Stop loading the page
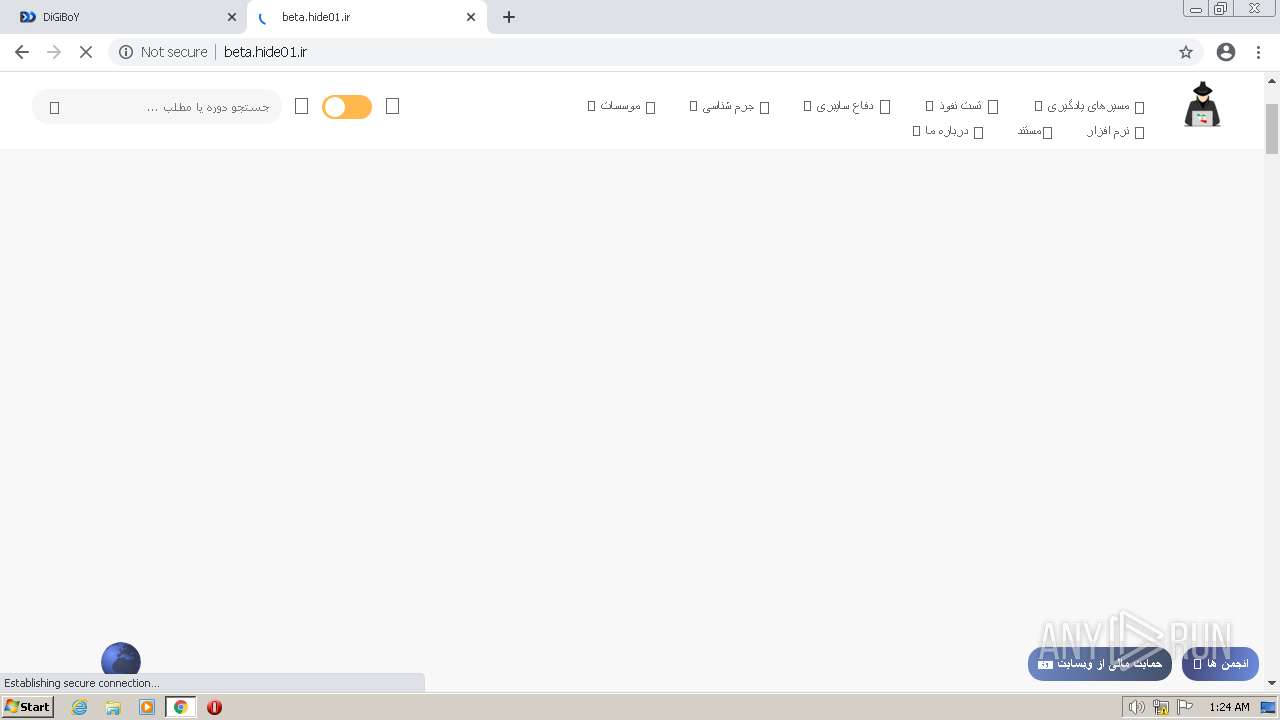1280x720 pixels. point(86,52)
